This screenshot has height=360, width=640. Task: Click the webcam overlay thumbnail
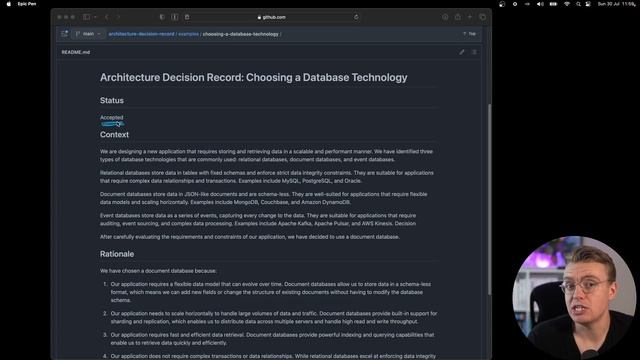(574, 297)
